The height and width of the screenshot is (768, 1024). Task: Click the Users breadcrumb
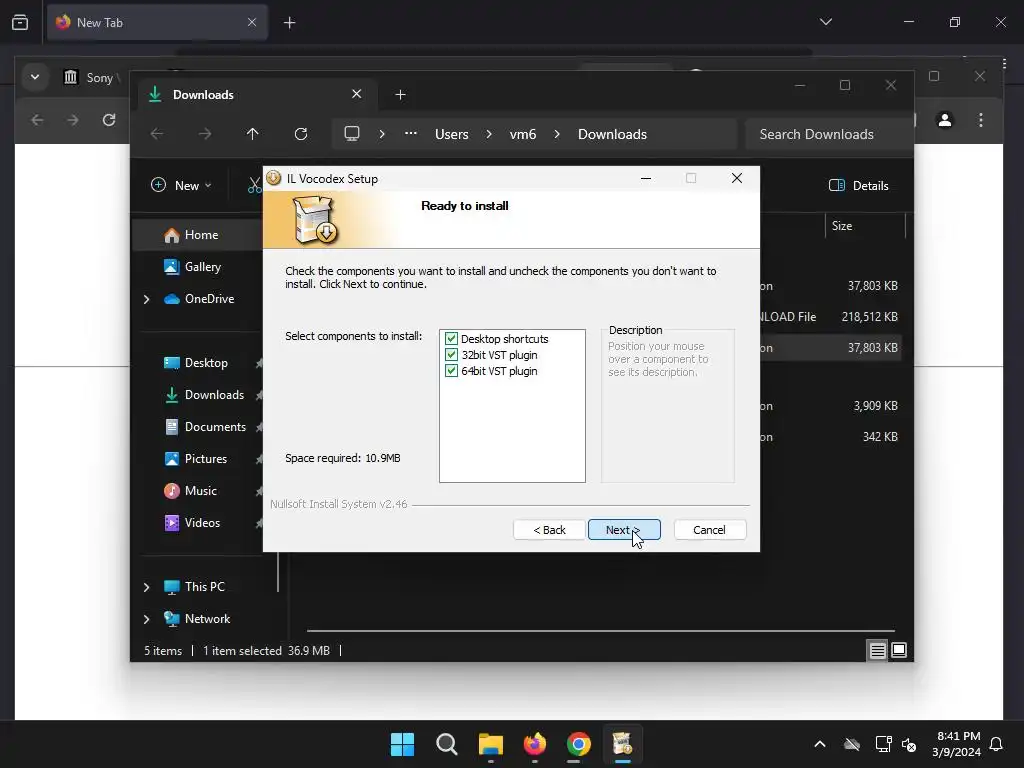452,134
